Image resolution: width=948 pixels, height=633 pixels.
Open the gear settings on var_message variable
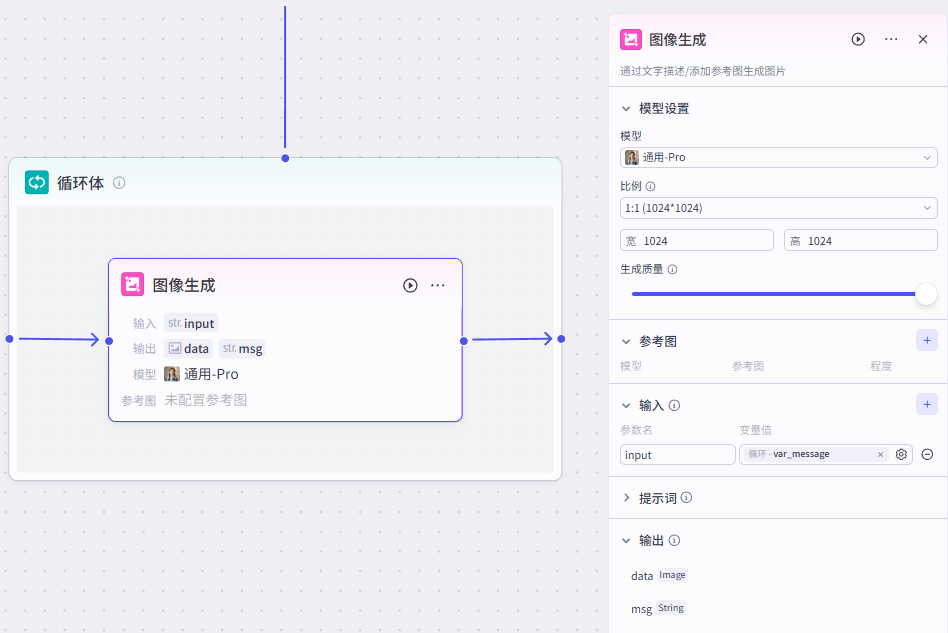click(x=900, y=454)
